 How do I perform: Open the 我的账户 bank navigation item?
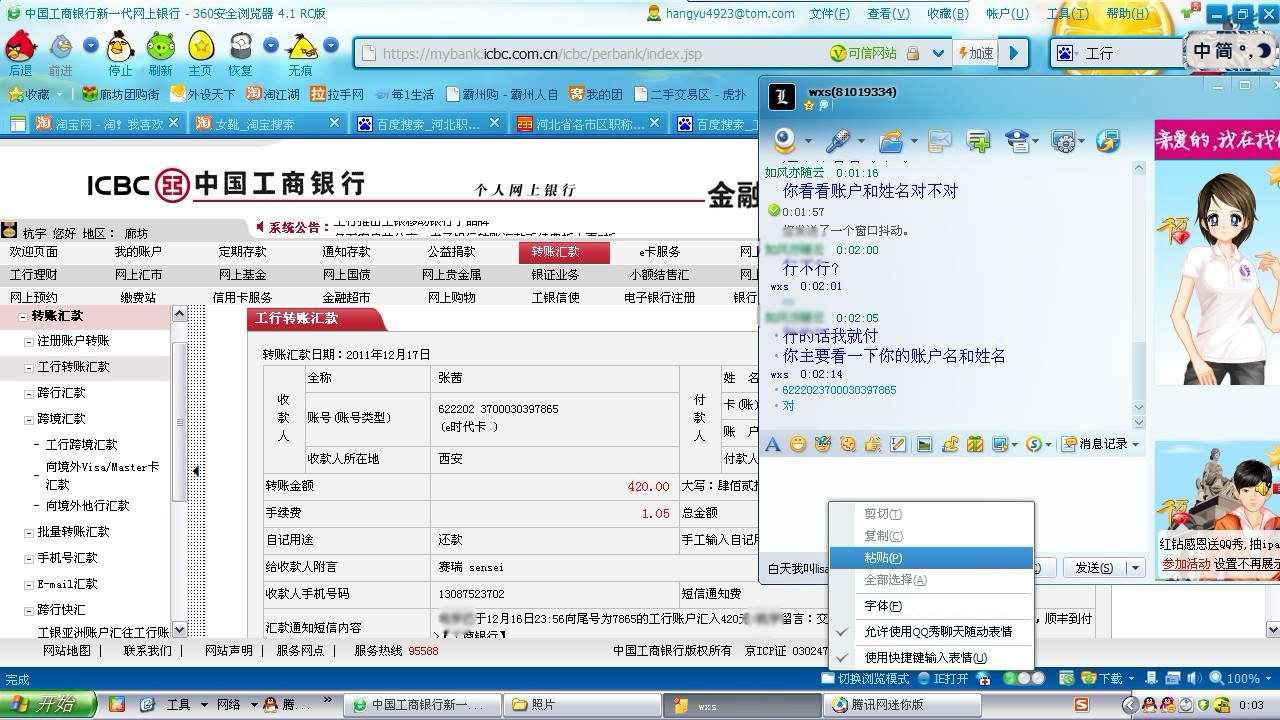[x=137, y=252]
